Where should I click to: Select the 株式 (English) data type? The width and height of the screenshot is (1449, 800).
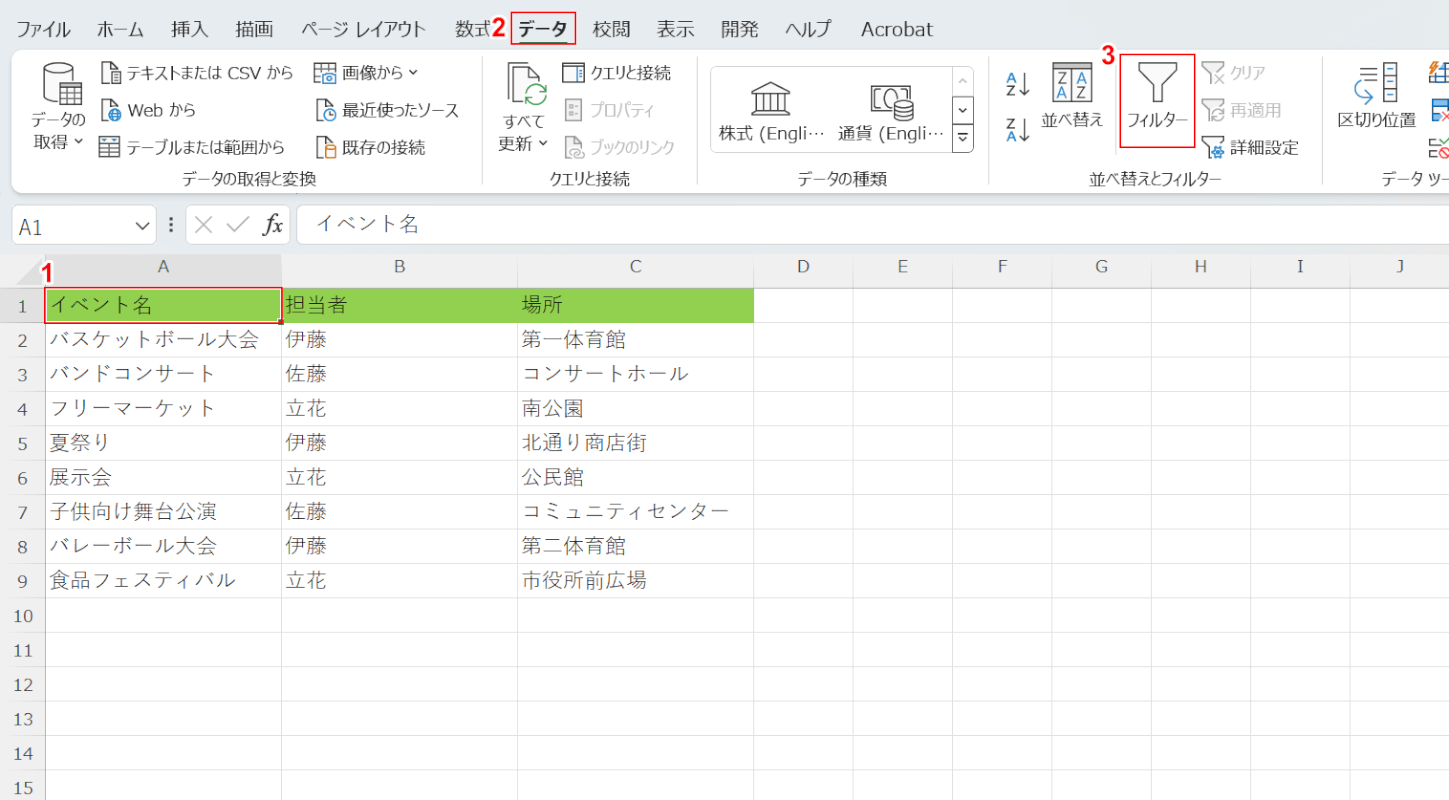(x=772, y=110)
